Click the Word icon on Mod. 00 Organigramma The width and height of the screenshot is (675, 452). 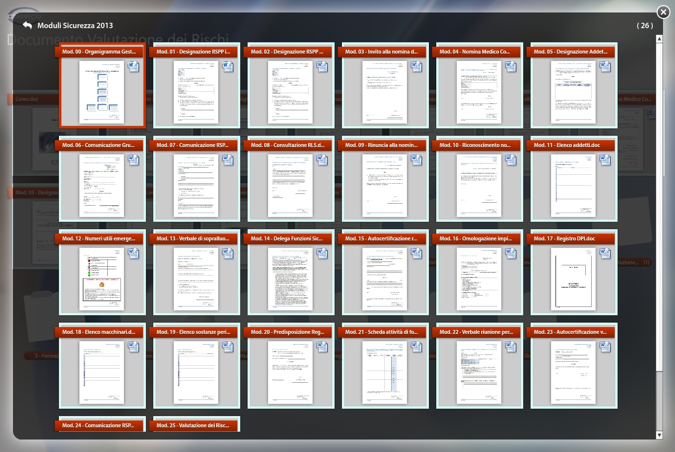click(x=133, y=67)
